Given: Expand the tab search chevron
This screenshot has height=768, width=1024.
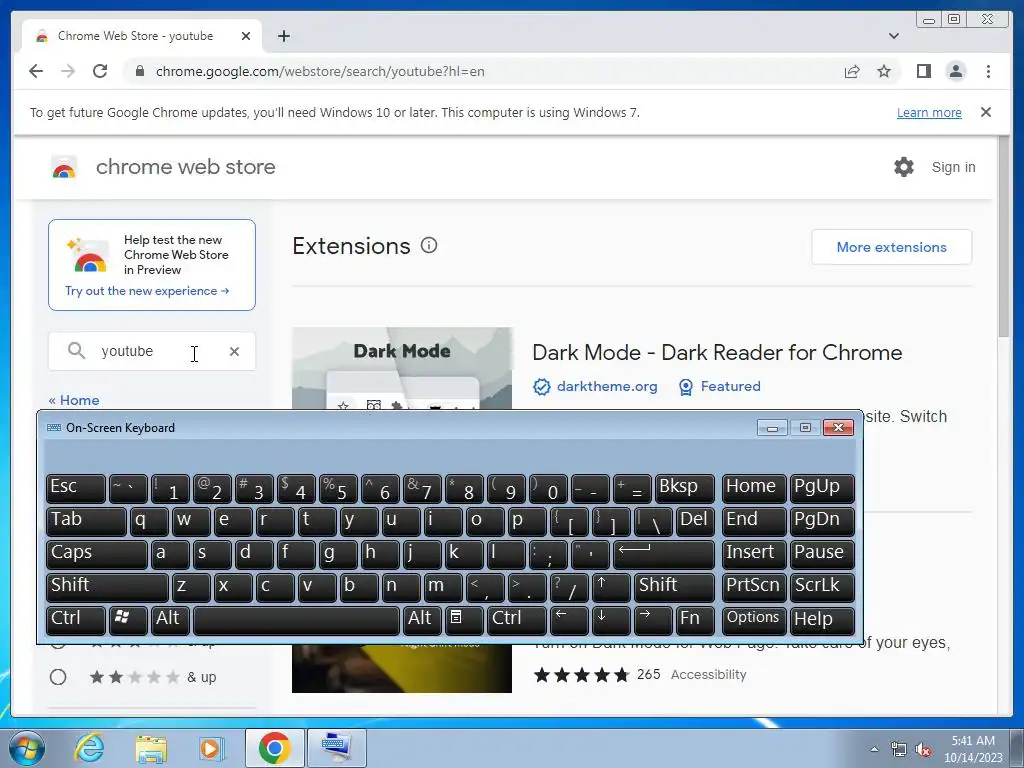Looking at the screenshot, I should (893, 36).
